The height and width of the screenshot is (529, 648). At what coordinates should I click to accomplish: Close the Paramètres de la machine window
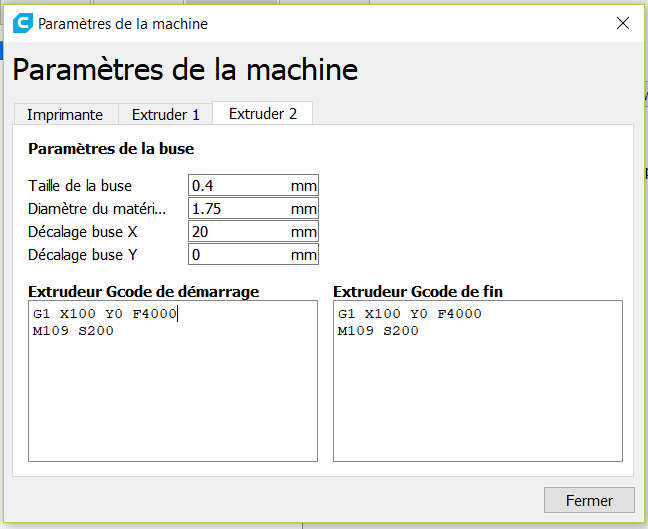(x=623, y=23)
